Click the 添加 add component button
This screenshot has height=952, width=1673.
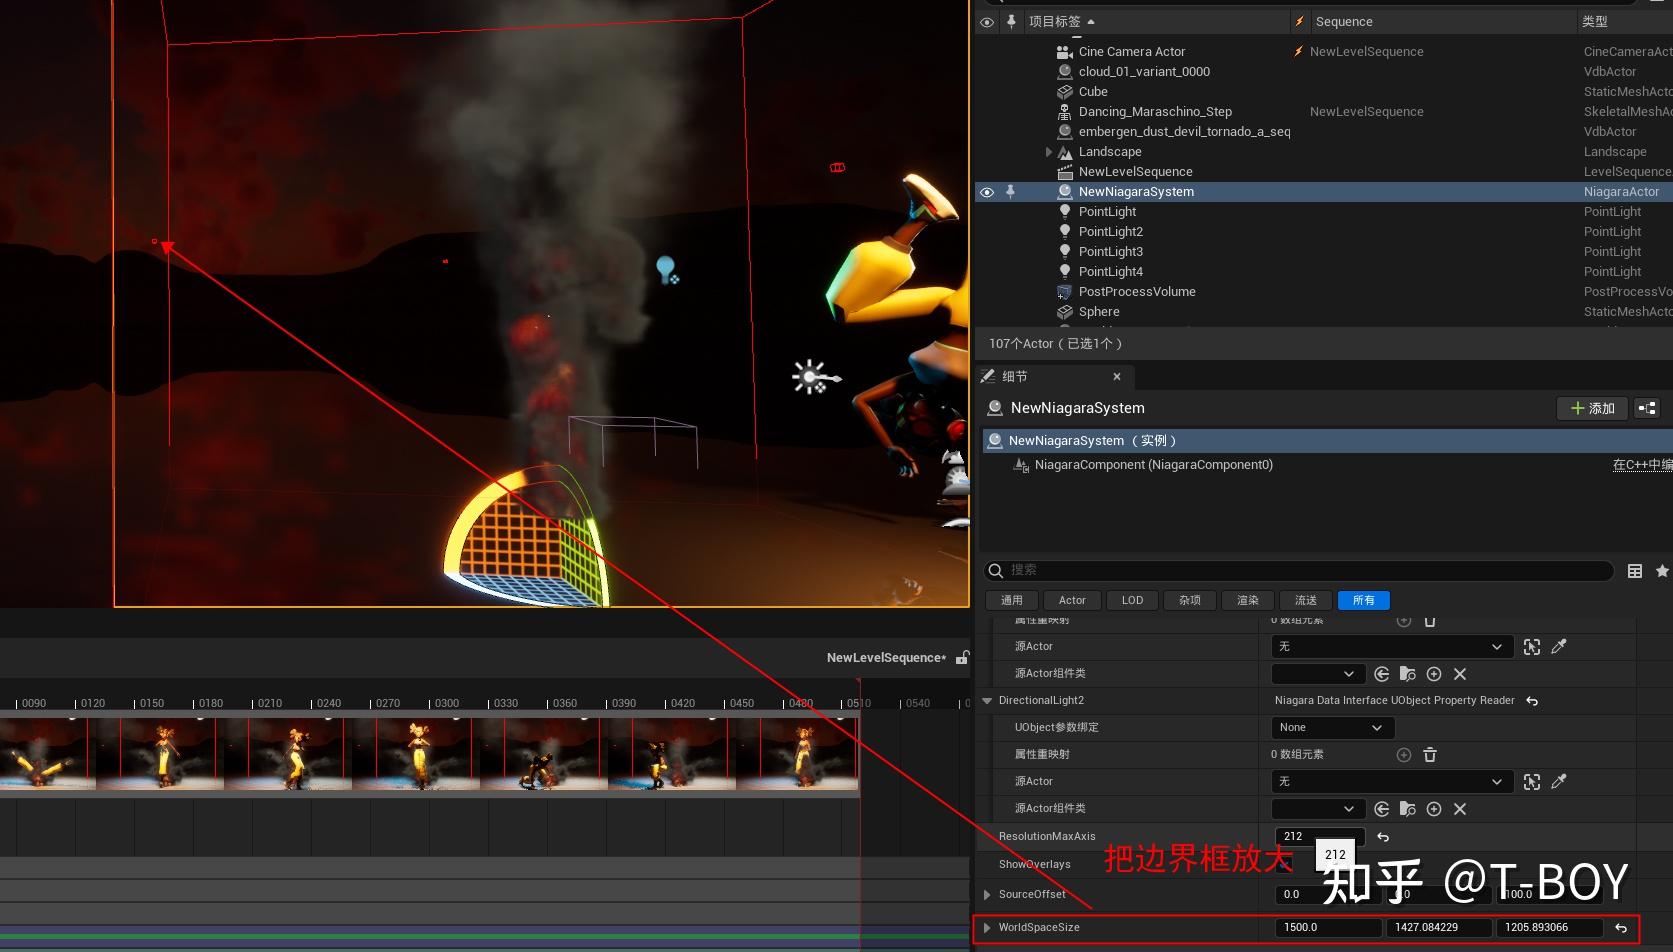pos(1592,408)
